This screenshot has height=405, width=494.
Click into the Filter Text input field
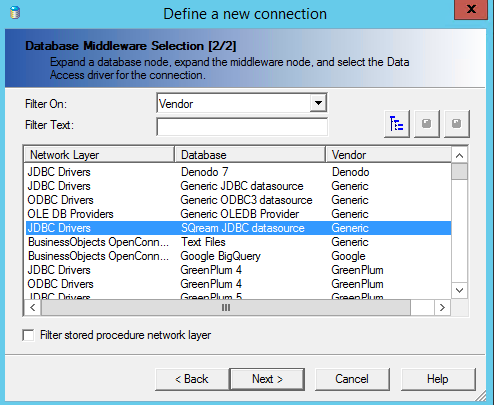(242, 127)
